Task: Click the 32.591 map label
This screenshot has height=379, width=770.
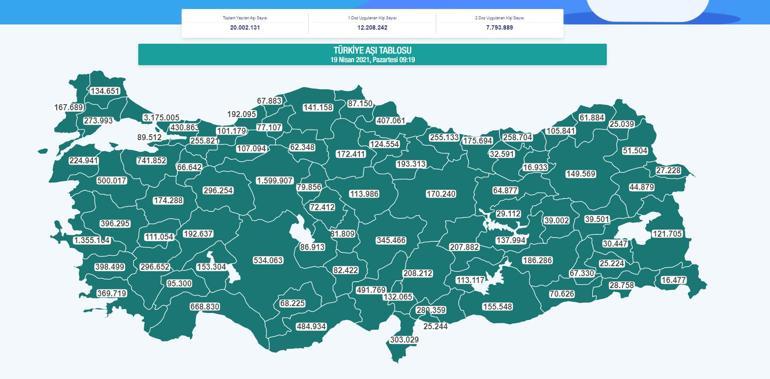Action: (x=502, y=154)
